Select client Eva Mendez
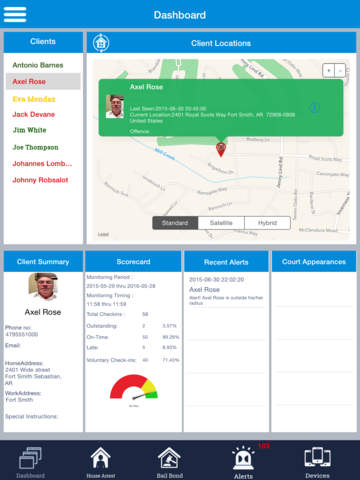The image size is (360, 480). pyautogui.click(x=34, y=99)
